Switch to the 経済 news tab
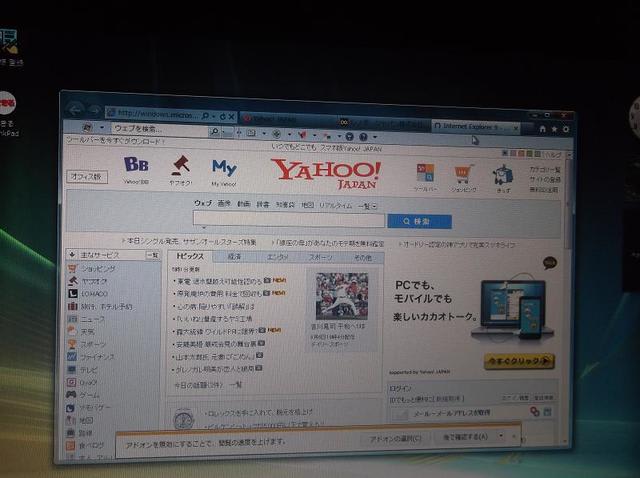Screen dimensions: 640x478 coord(234,257)
